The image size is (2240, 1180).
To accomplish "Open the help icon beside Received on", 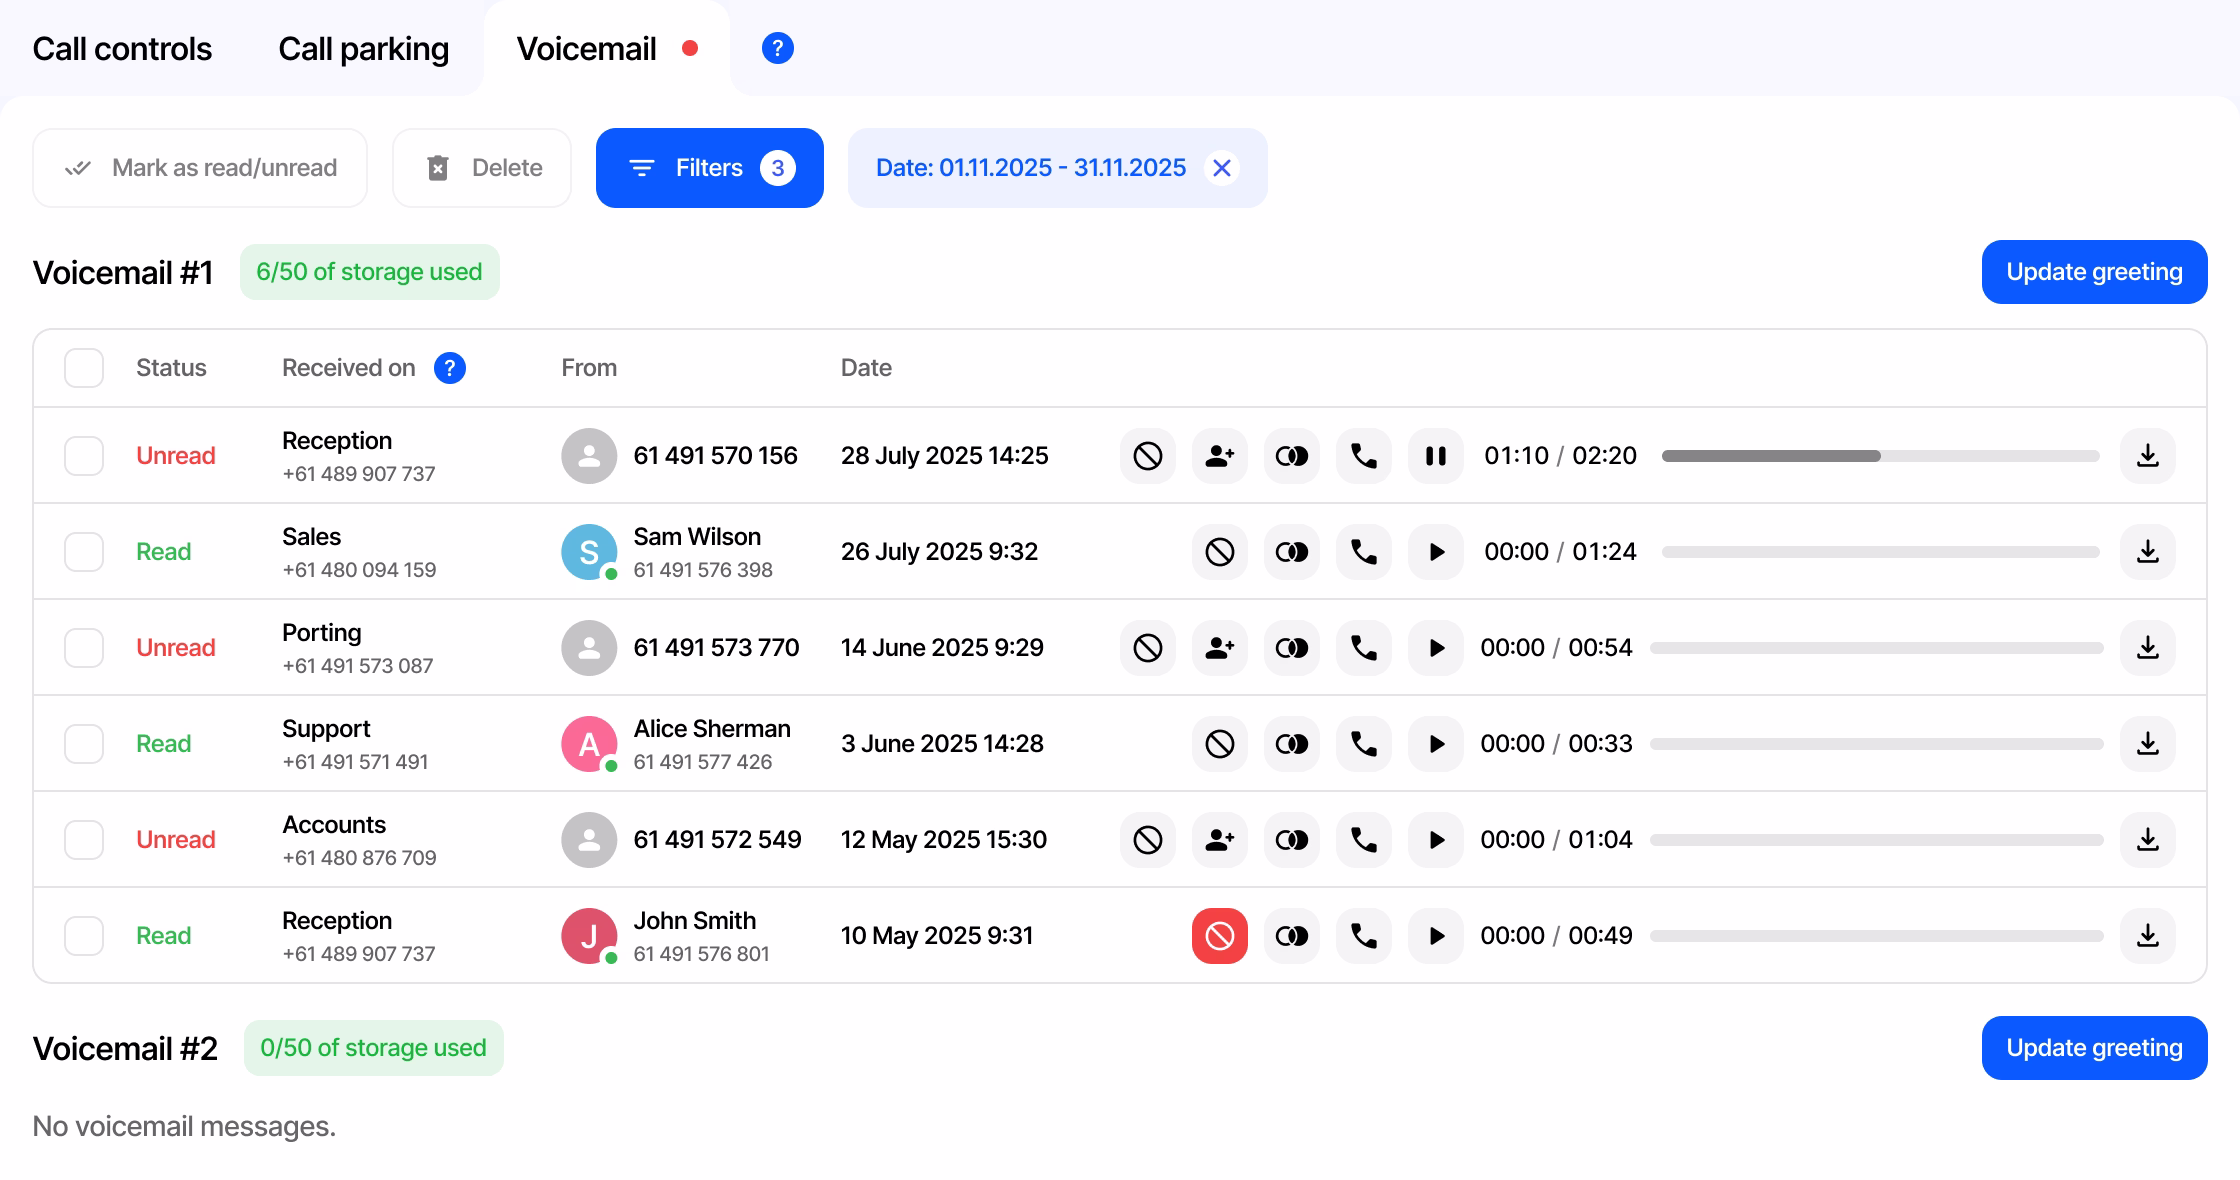I will (x=450, y=368).
